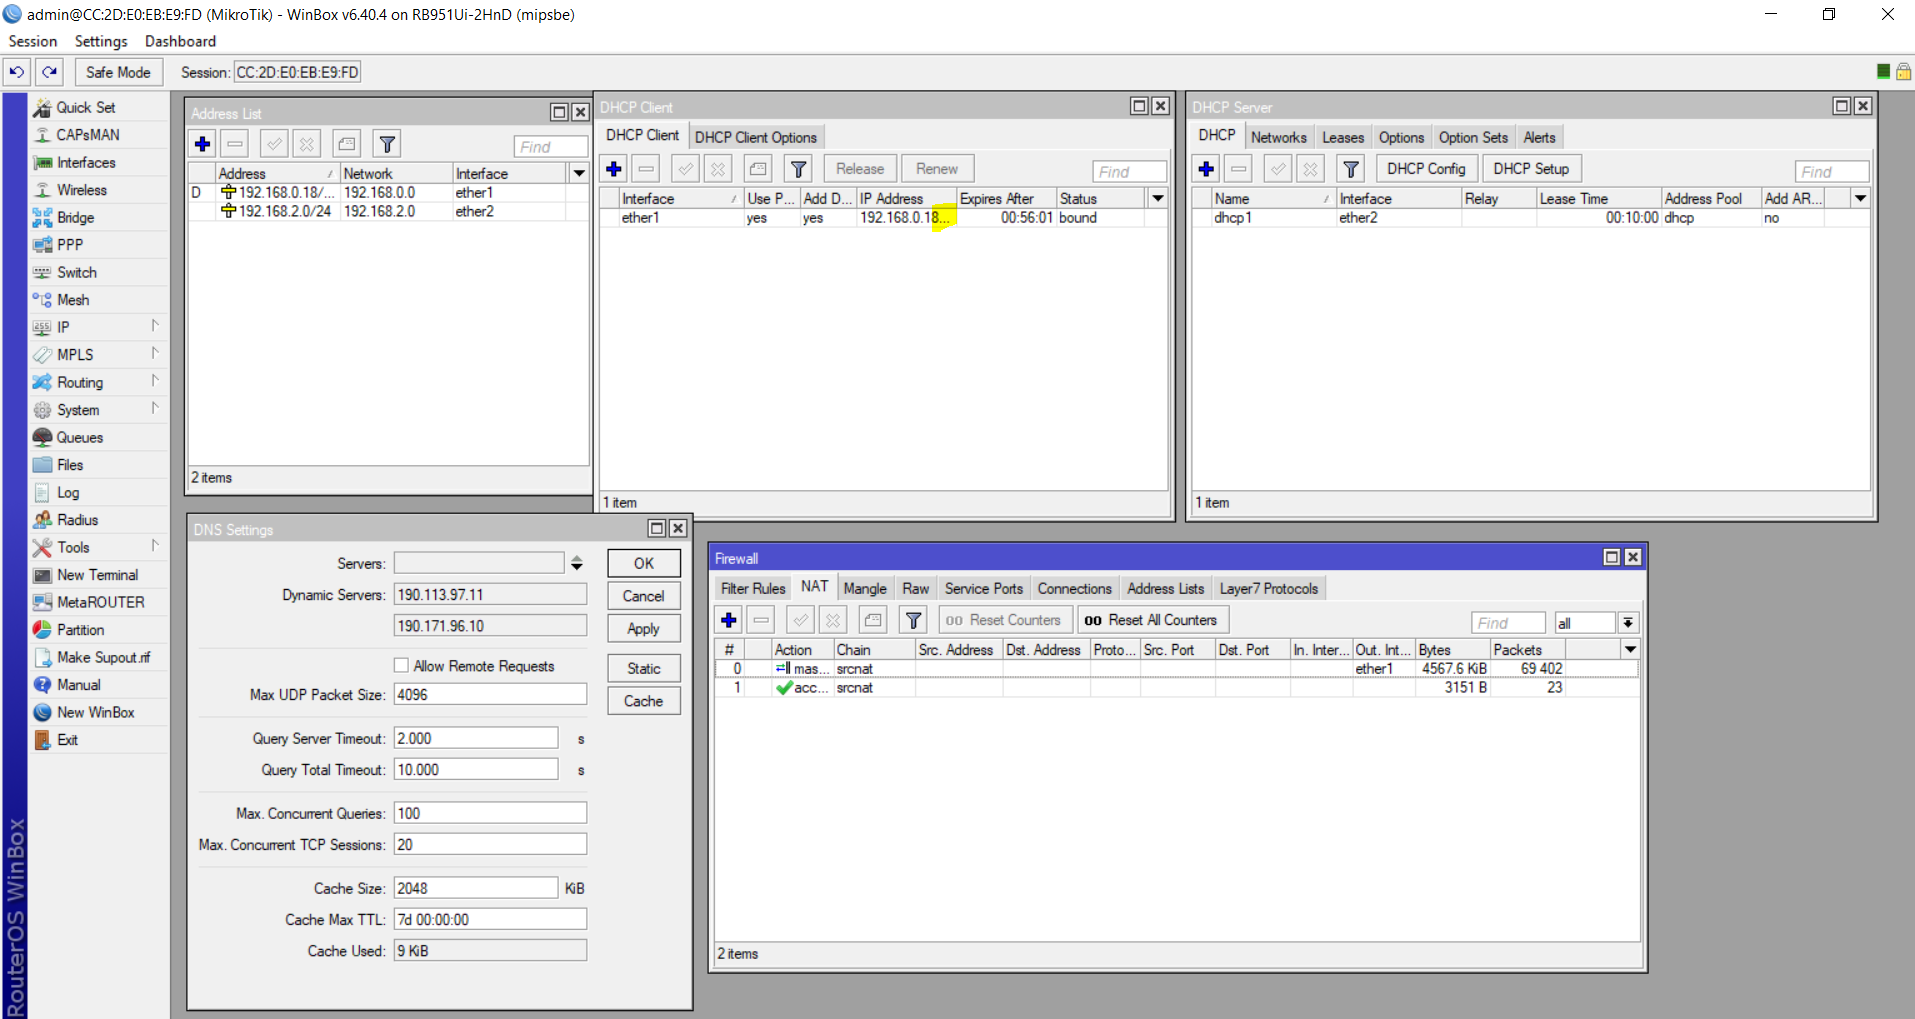Open column selector arrow in Address List

579,172
